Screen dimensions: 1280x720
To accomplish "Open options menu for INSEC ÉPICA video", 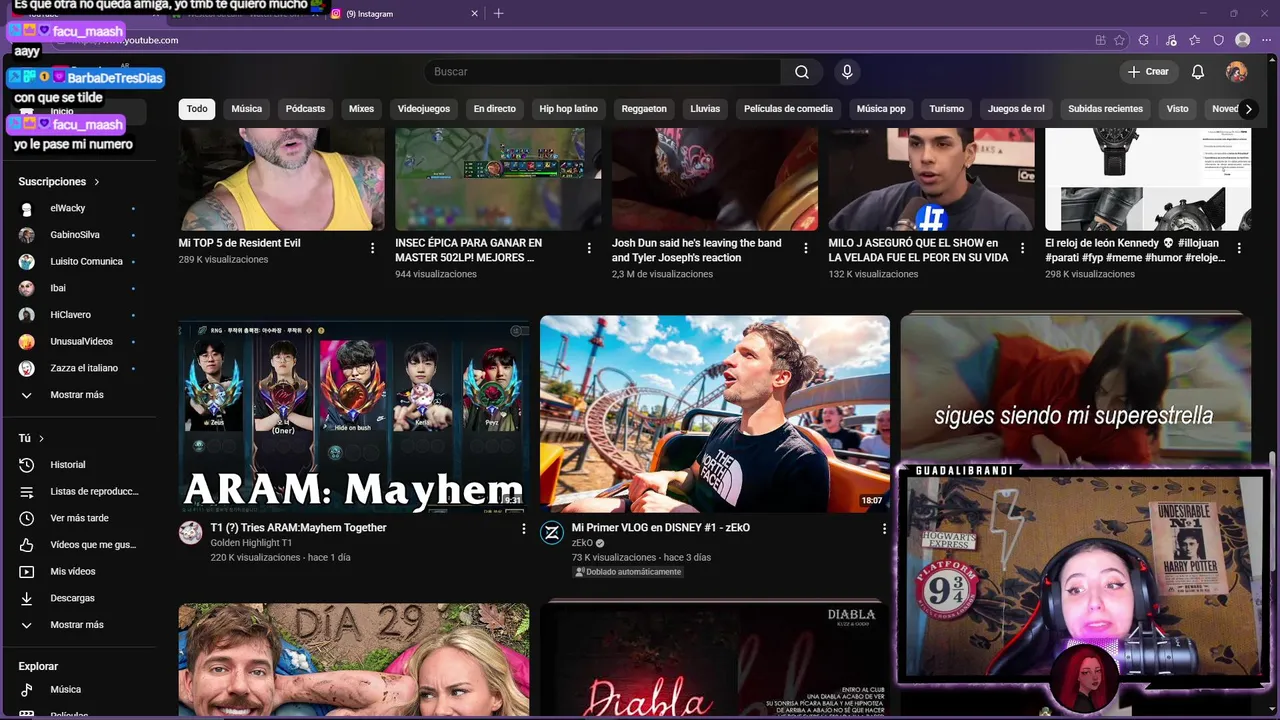I will pos(589,248).
